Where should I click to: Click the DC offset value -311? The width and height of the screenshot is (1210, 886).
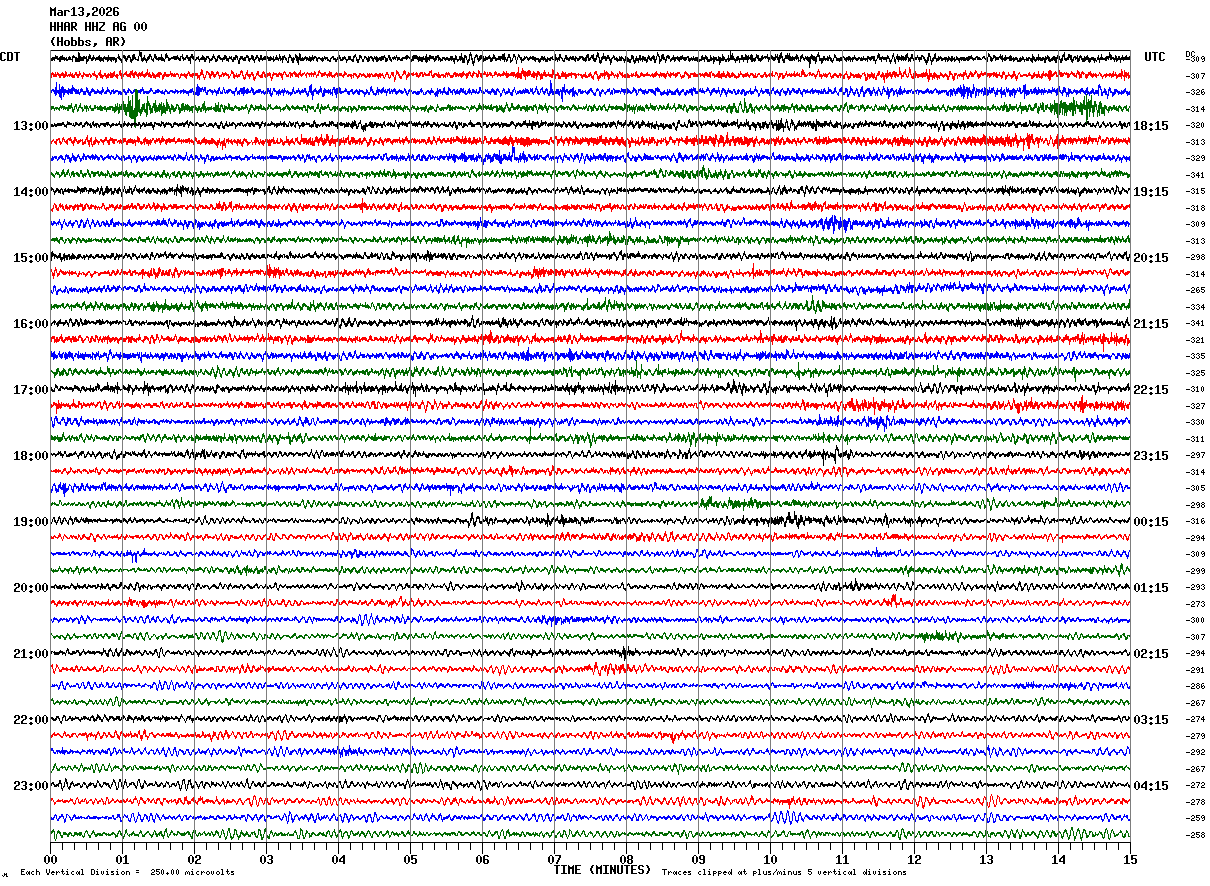[x=1195, y=439]
